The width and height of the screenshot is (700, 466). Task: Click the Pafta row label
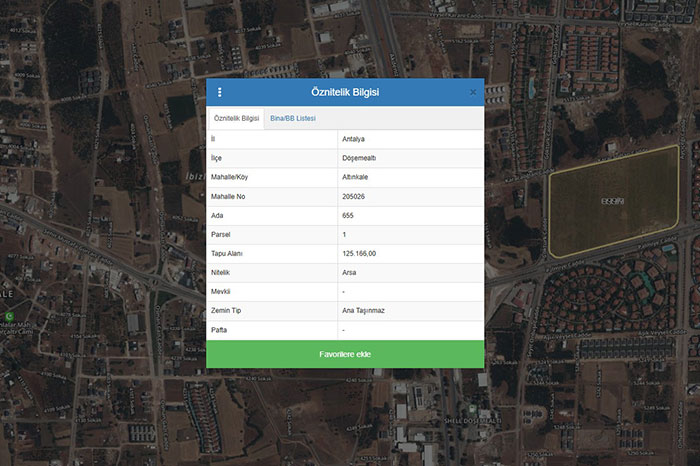tap(219, 329)
